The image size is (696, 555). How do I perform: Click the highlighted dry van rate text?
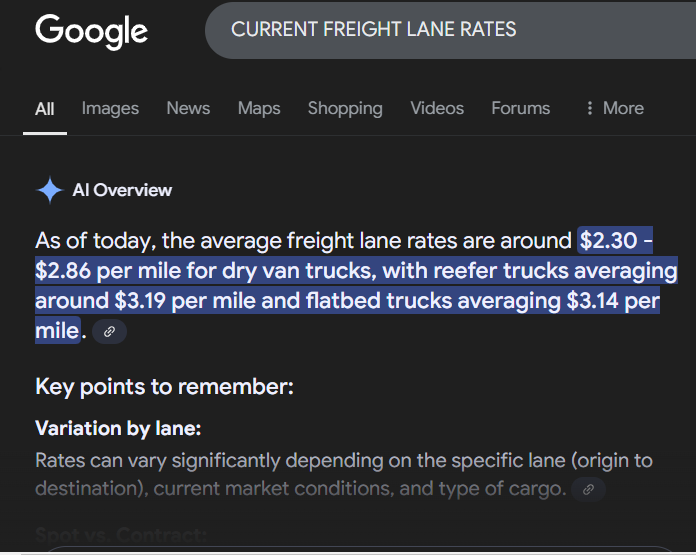click(355, 271)
